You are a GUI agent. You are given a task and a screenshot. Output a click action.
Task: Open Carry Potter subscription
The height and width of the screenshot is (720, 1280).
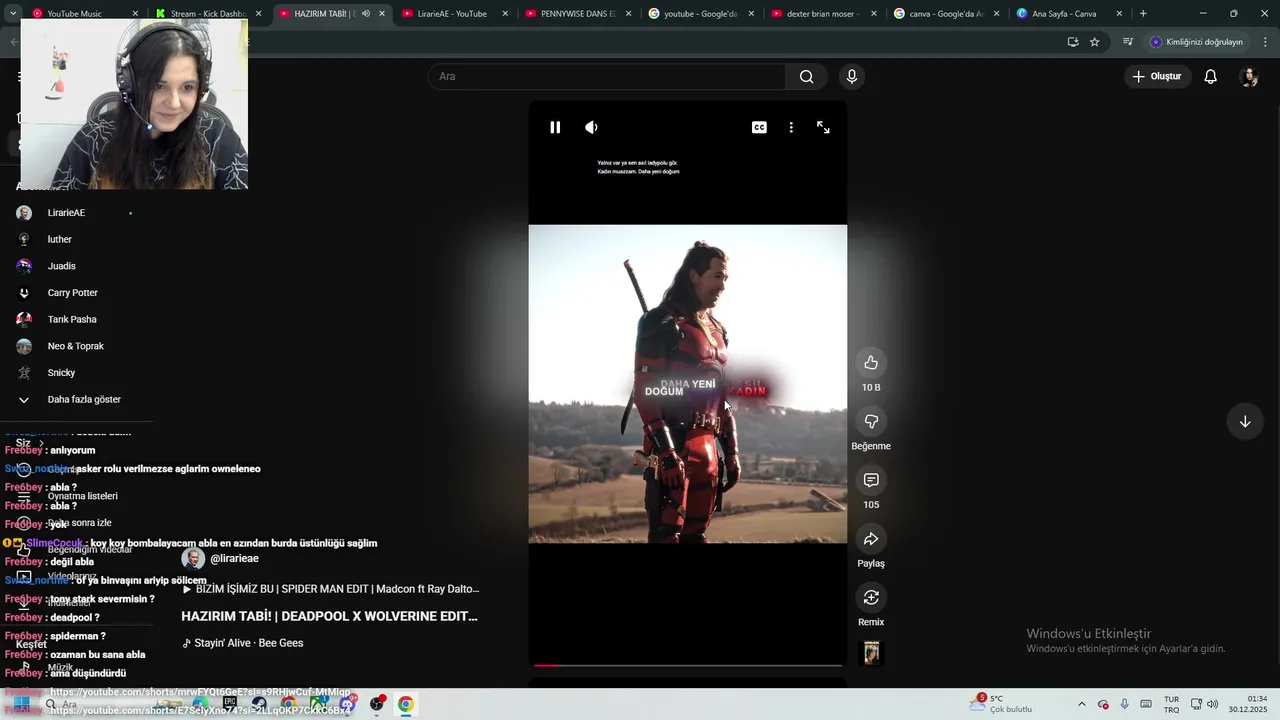point(72,293)
